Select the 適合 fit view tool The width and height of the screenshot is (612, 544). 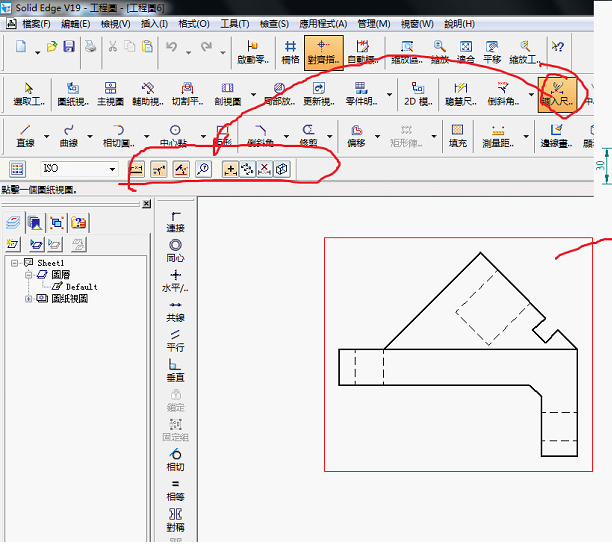466,53
